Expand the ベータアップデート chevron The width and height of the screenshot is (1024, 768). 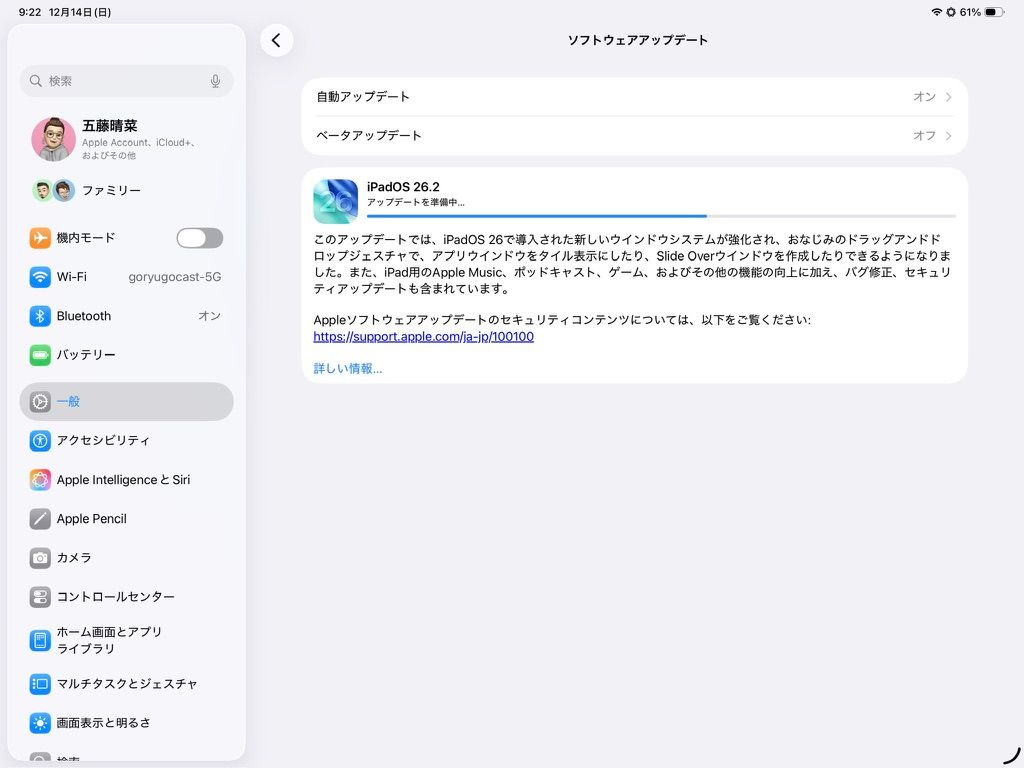948,136
